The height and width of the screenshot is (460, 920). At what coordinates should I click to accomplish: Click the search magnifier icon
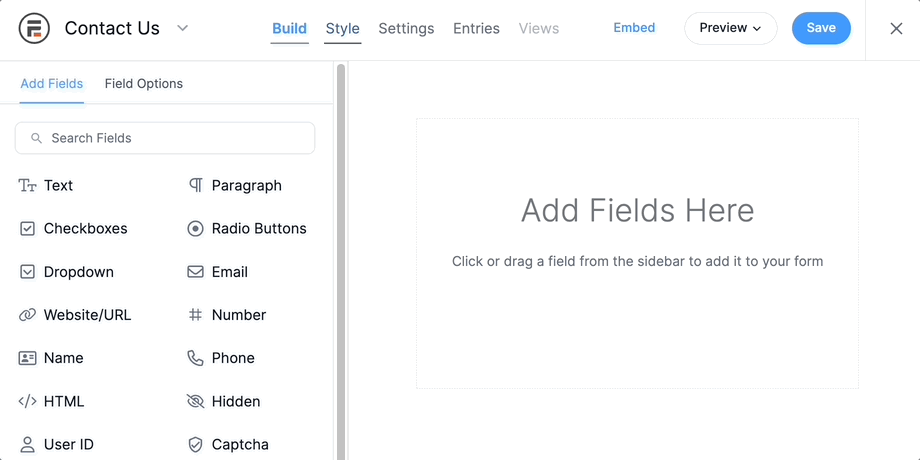(36, 138)
